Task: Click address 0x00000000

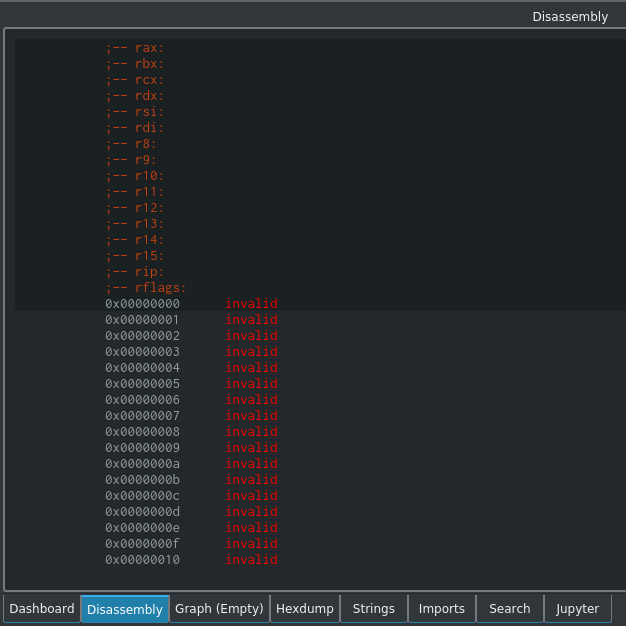Action: pos(143,304)
